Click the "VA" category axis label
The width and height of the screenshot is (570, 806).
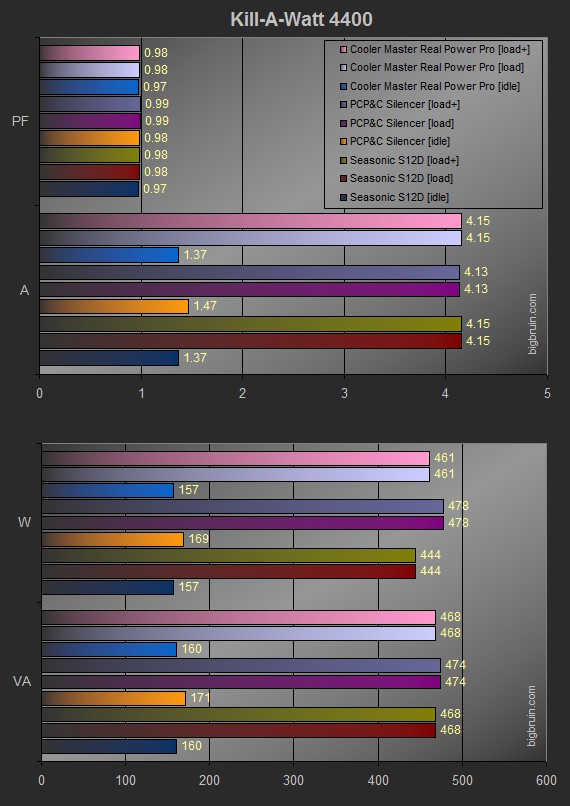click(22, 682)
